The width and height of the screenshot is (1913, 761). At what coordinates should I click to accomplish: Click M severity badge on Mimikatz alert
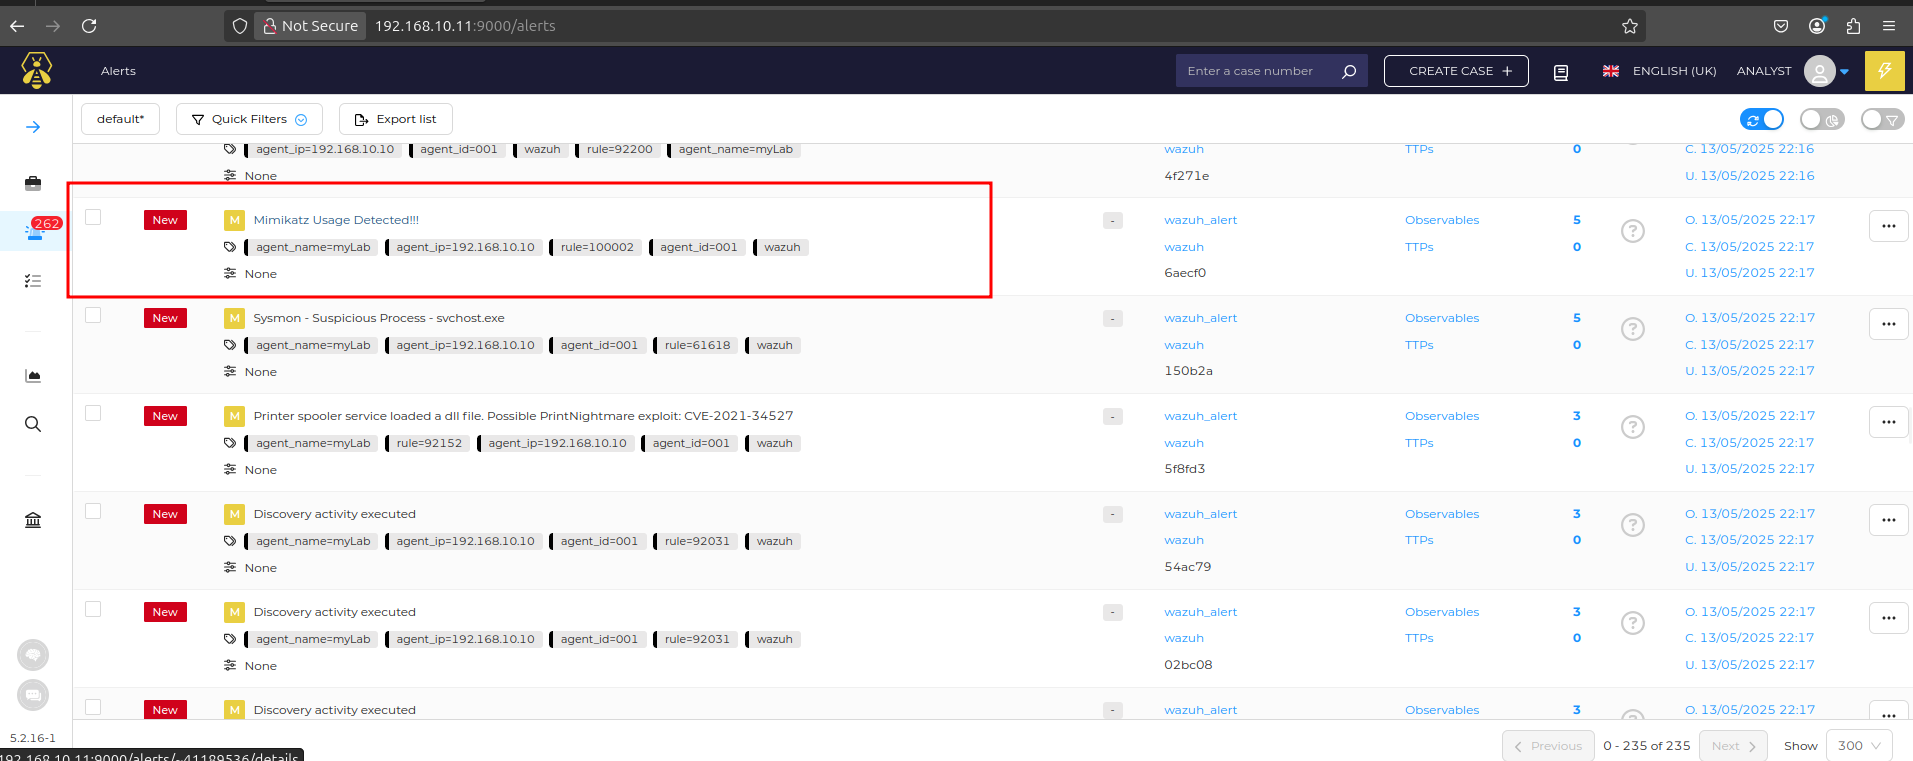[234, 220]
